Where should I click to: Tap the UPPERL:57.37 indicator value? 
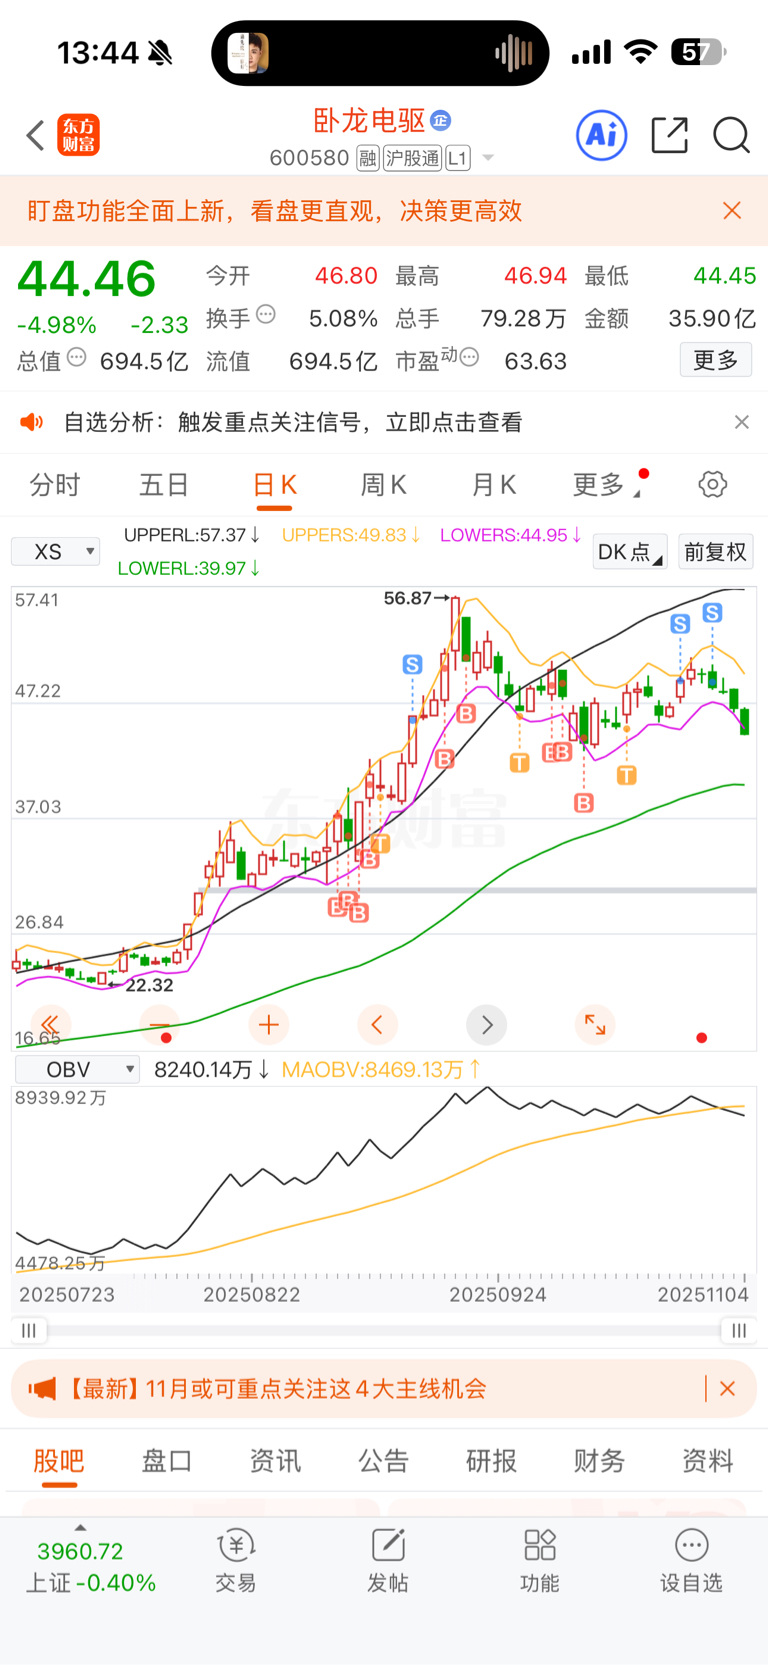click(192, 535)
